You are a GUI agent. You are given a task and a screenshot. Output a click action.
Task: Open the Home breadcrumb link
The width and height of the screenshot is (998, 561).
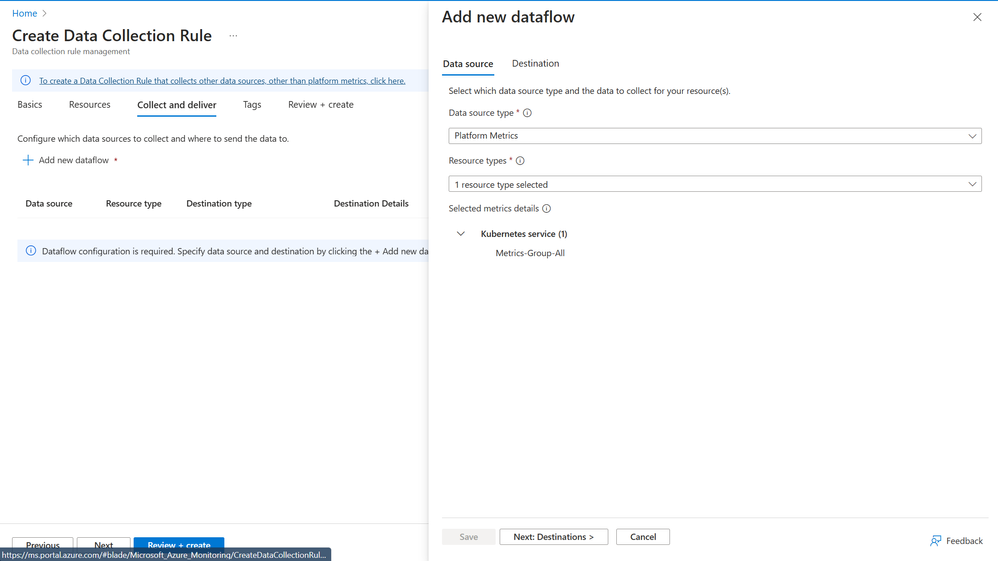(x=25, y=13)
